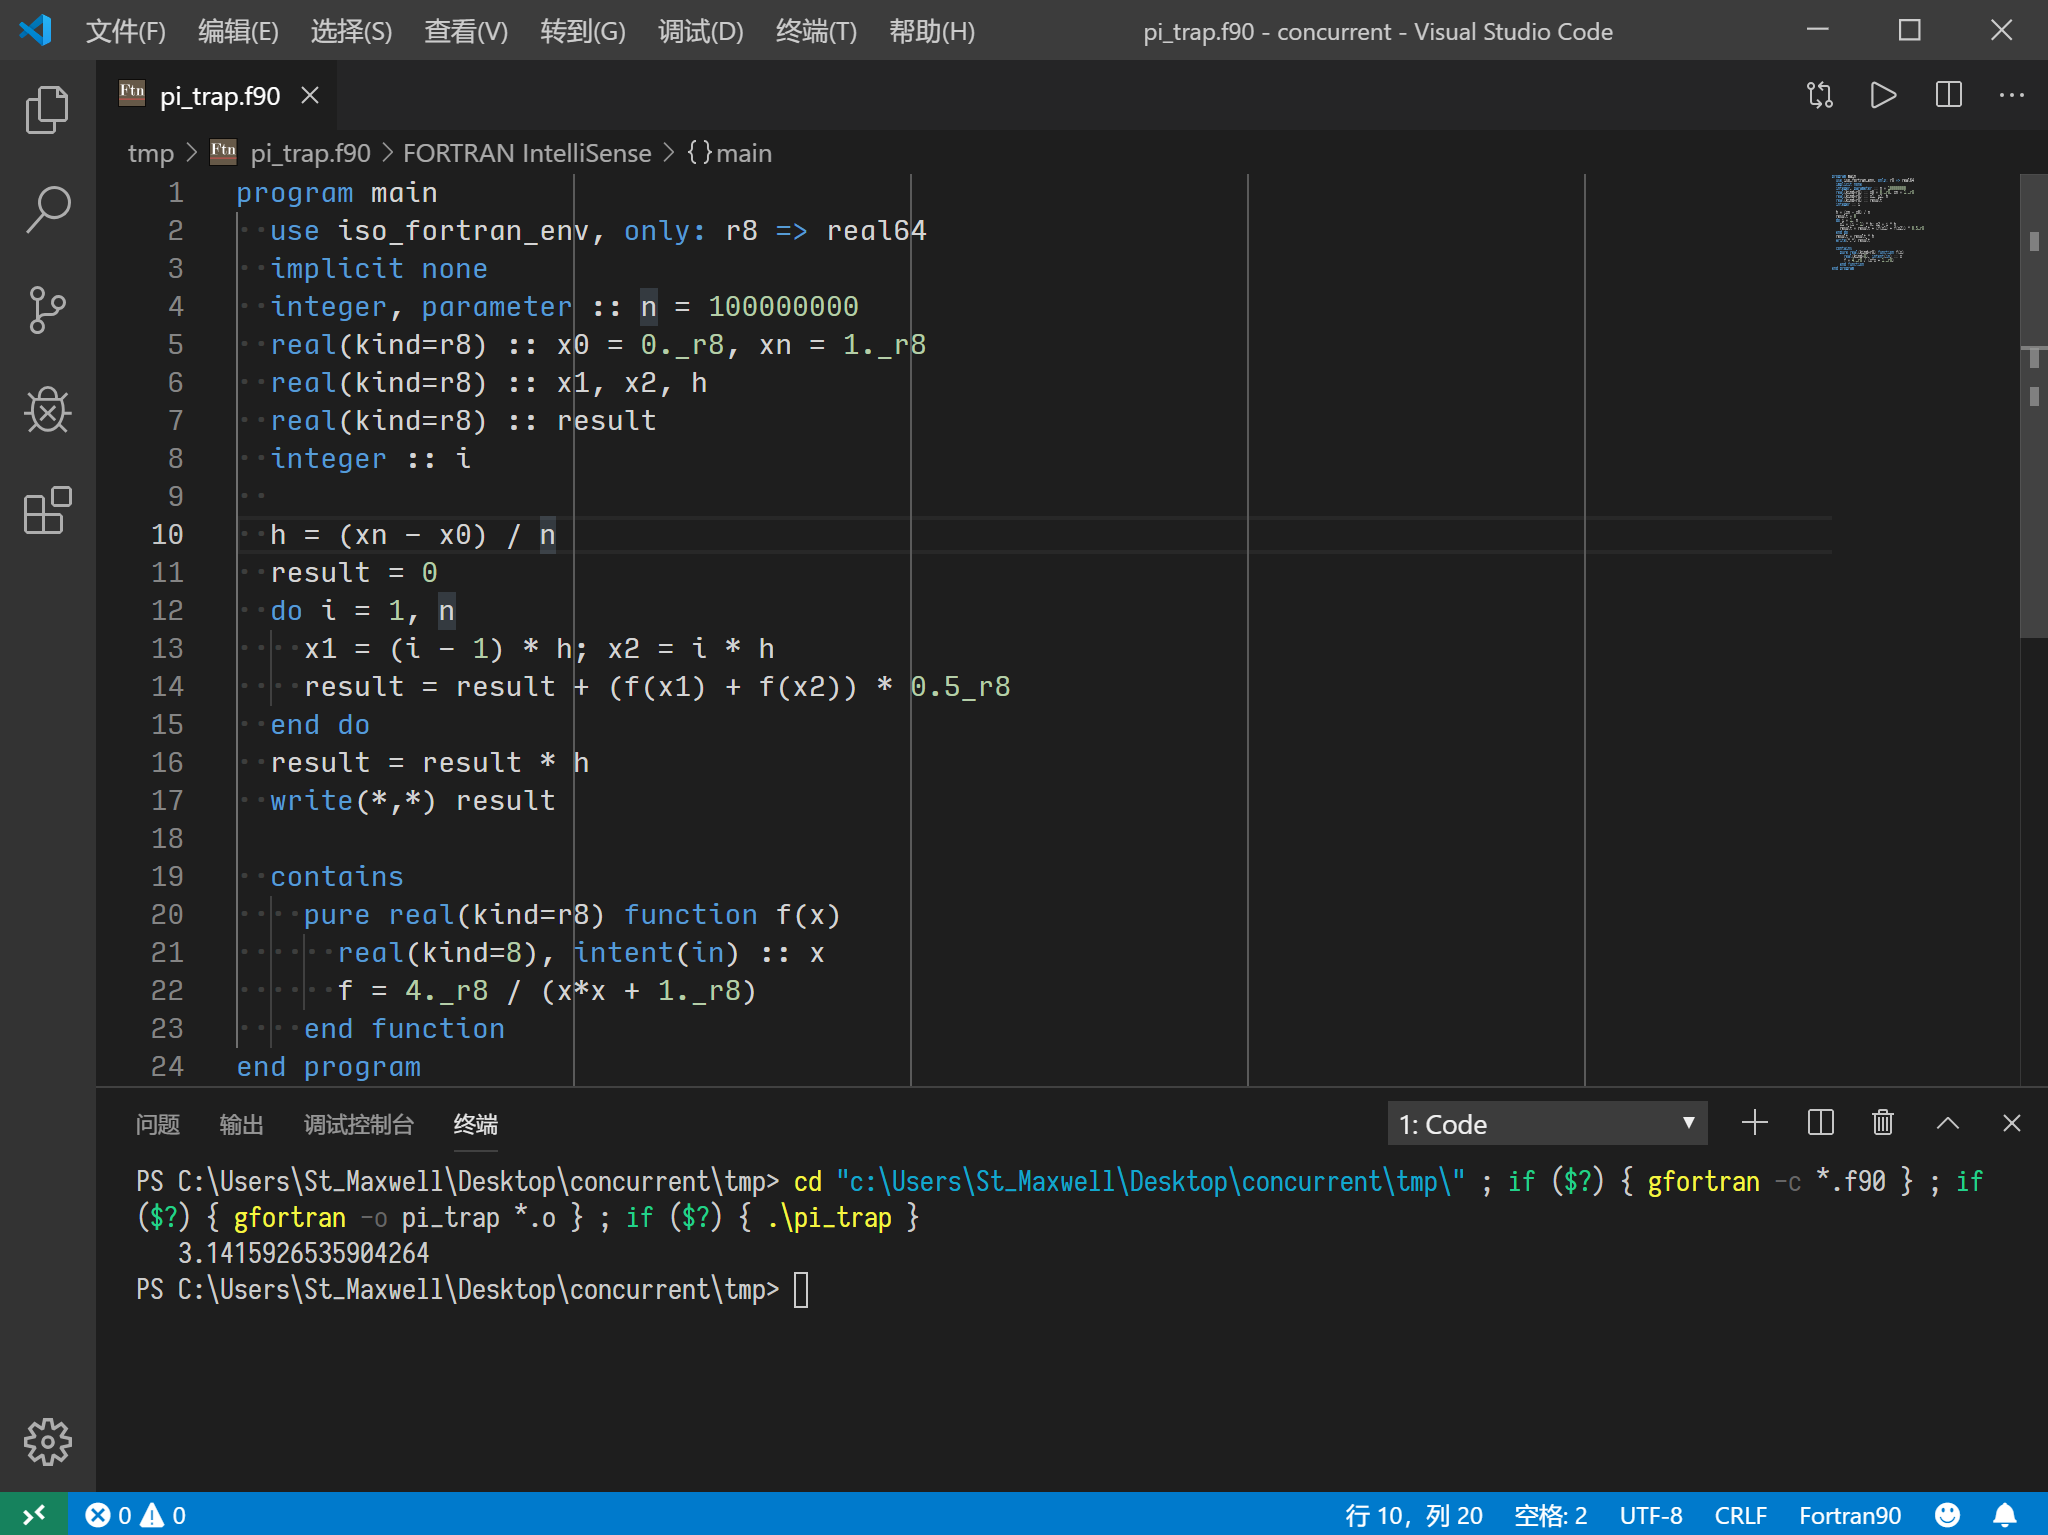Switch to the 输出 panel tab
This screenshot has width=2048, height=1535.
[x=241, y=1124]
